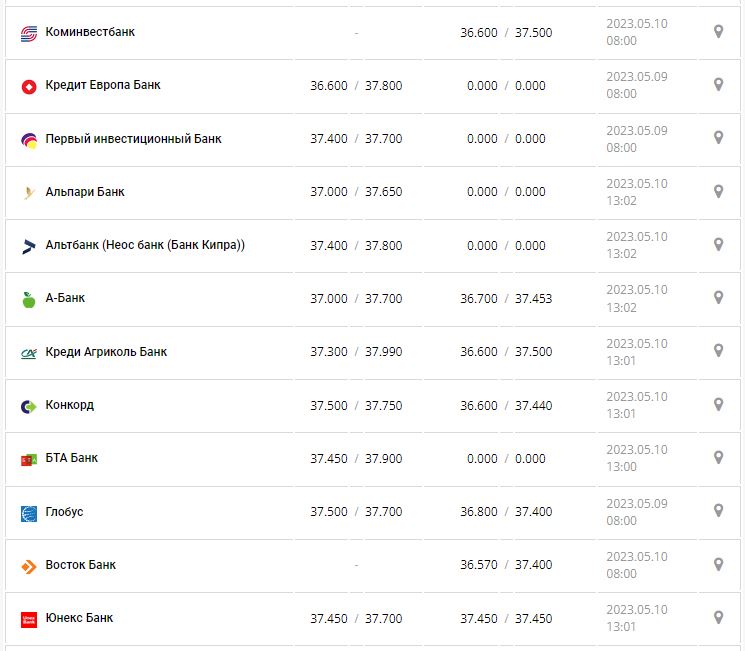This screenshot has width=745, height=651.
Task: Click the Юнекс Банк red logo
Action: pyautogui.click(x=29, y=619)
